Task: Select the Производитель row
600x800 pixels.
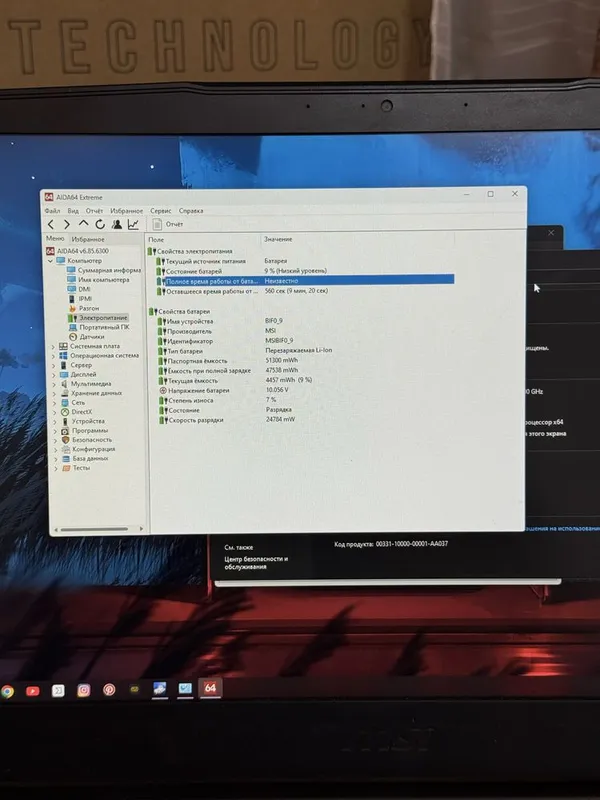Action: pyautogui.click(x=305, y=331)
